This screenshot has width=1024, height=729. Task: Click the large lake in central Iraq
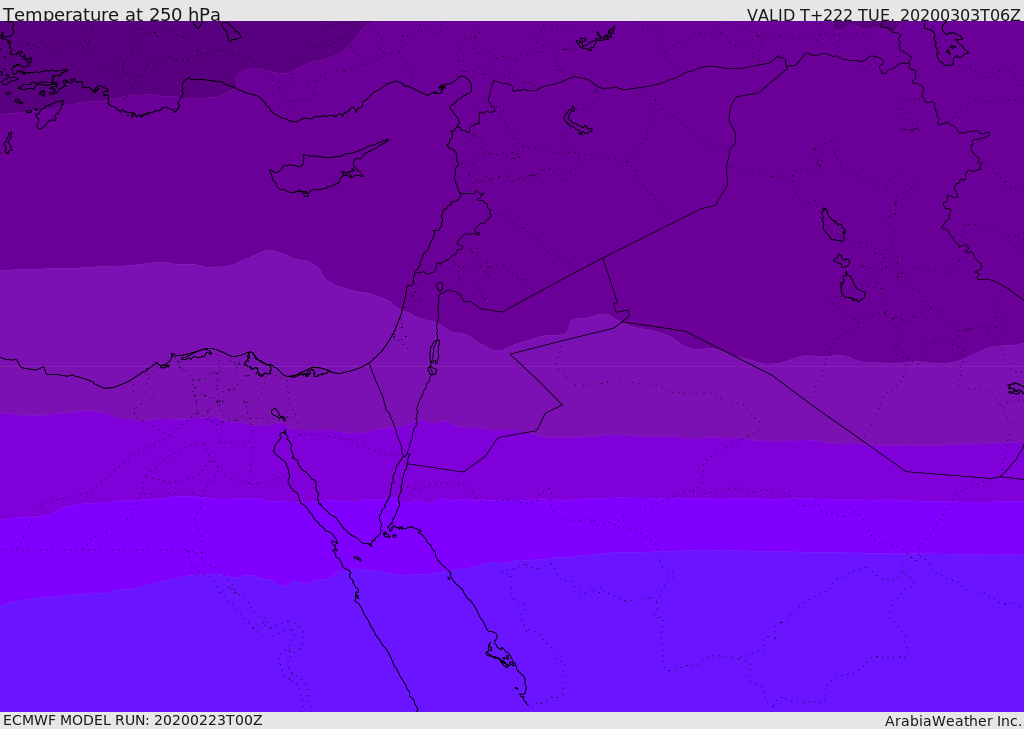pyautogui.click(x=833, y=225)
